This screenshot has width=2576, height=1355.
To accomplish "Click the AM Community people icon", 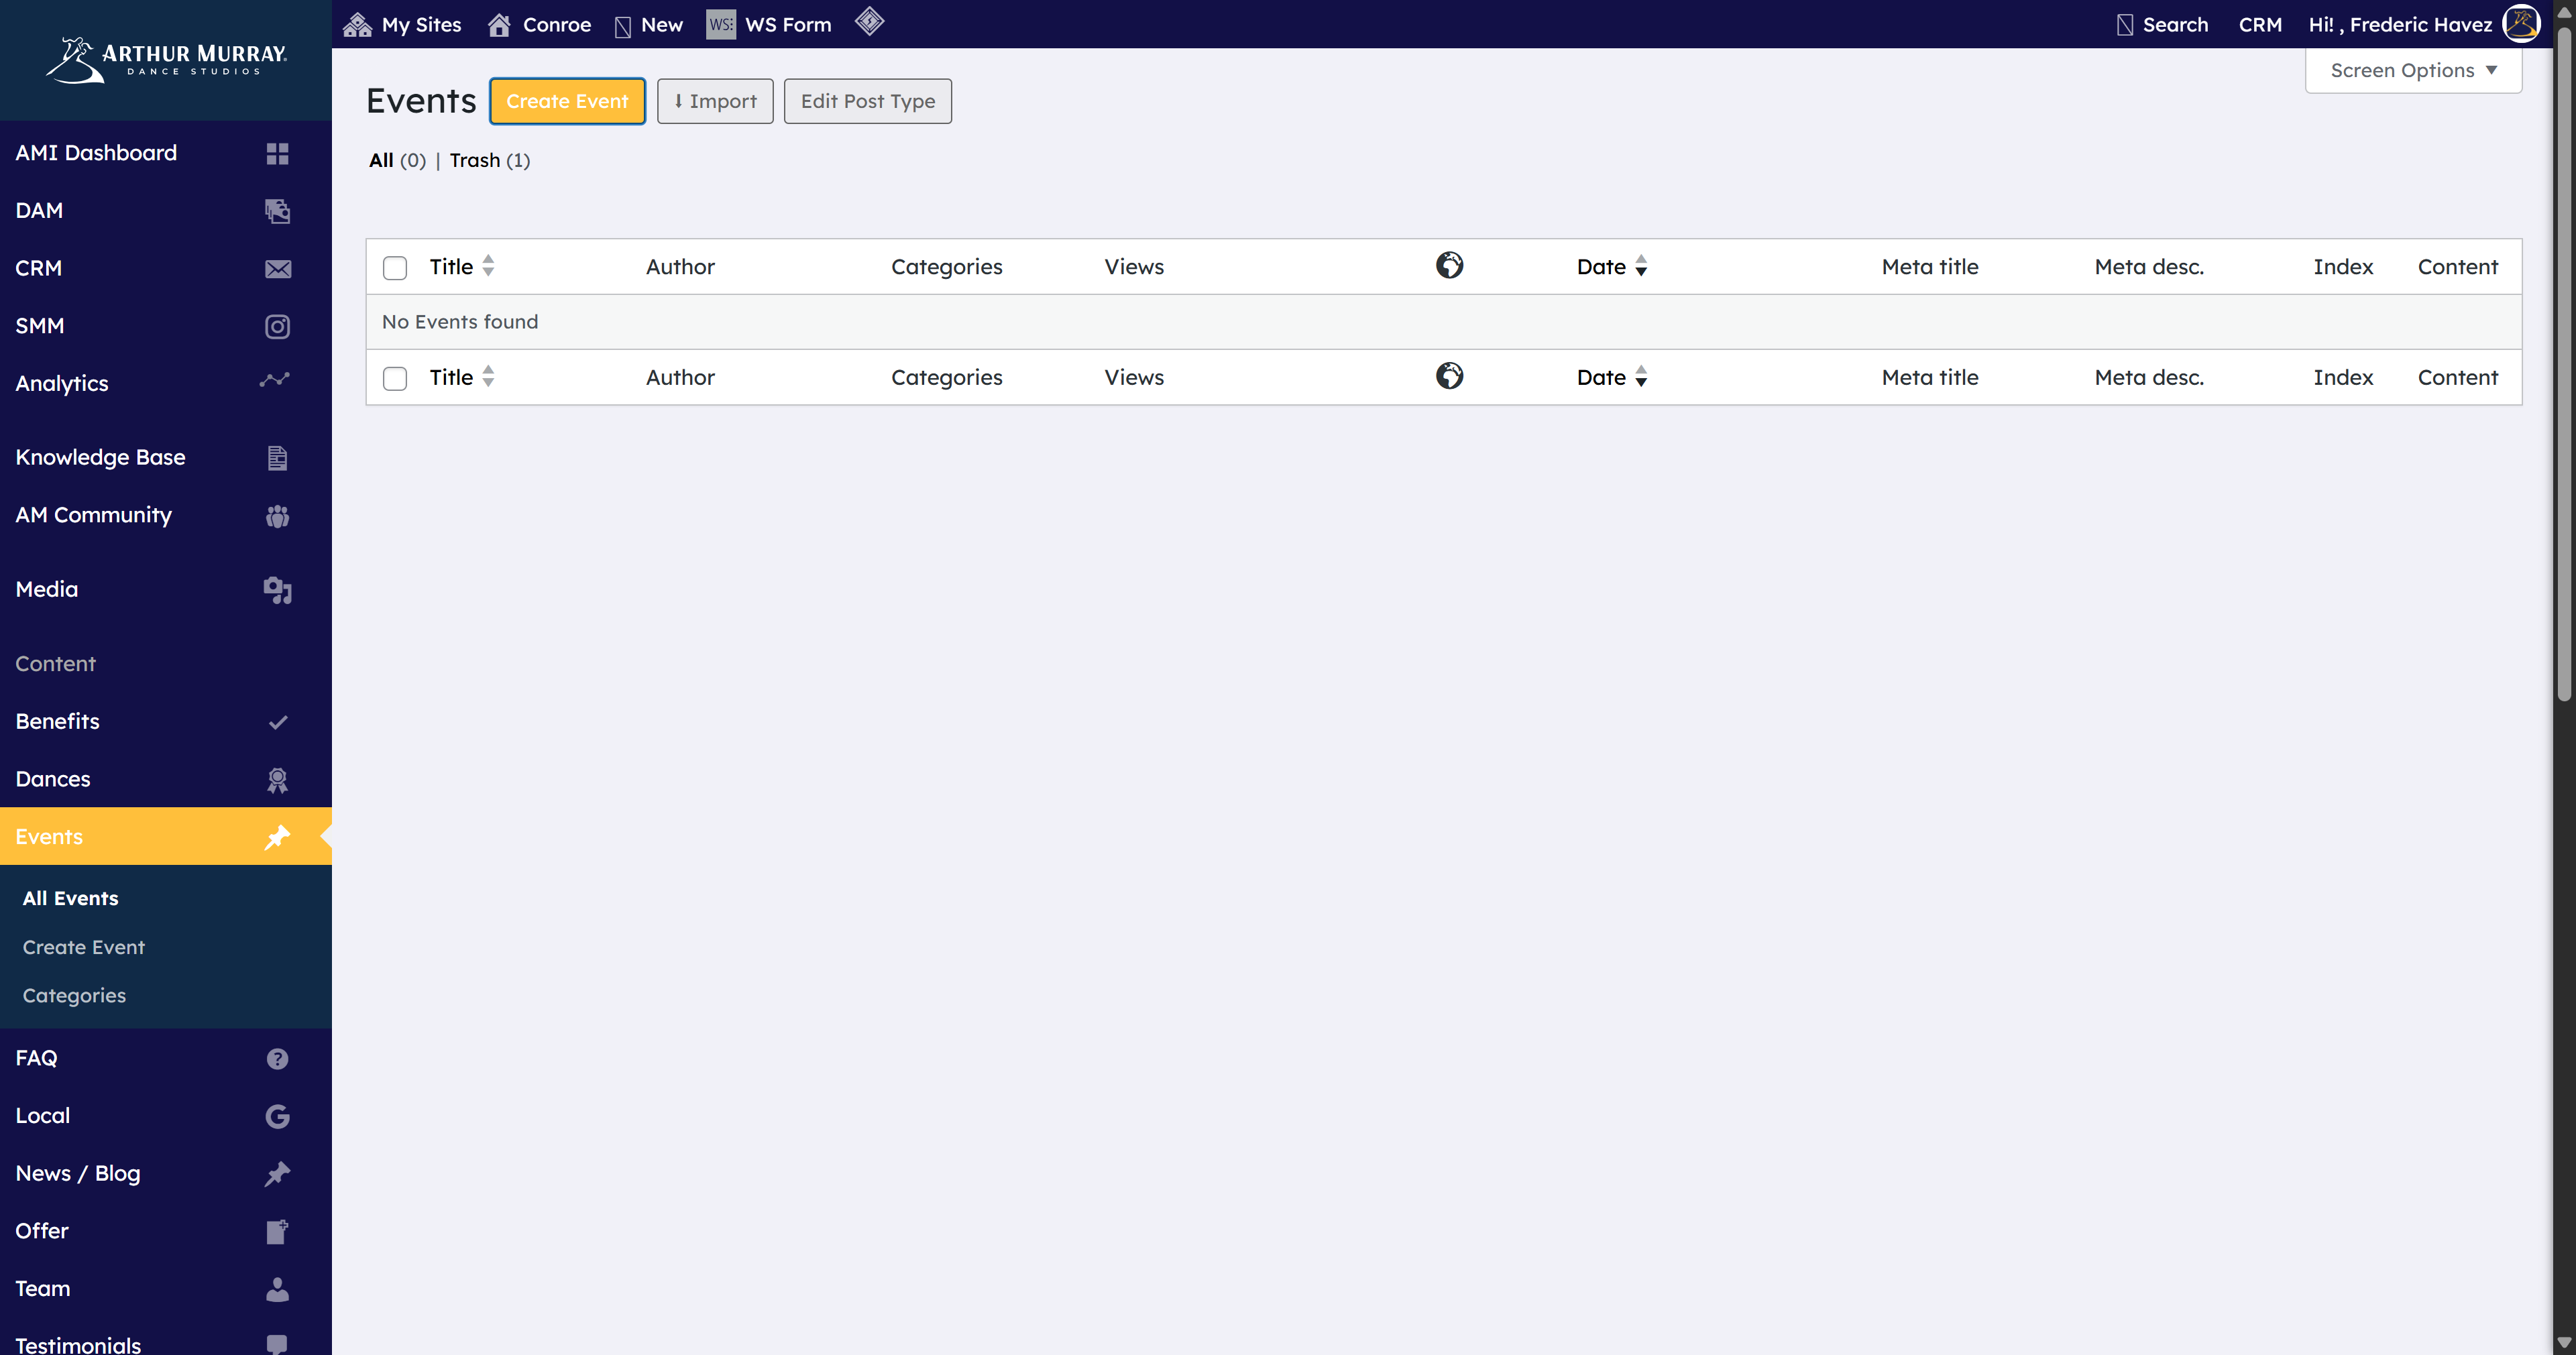I will coord(277,516).
